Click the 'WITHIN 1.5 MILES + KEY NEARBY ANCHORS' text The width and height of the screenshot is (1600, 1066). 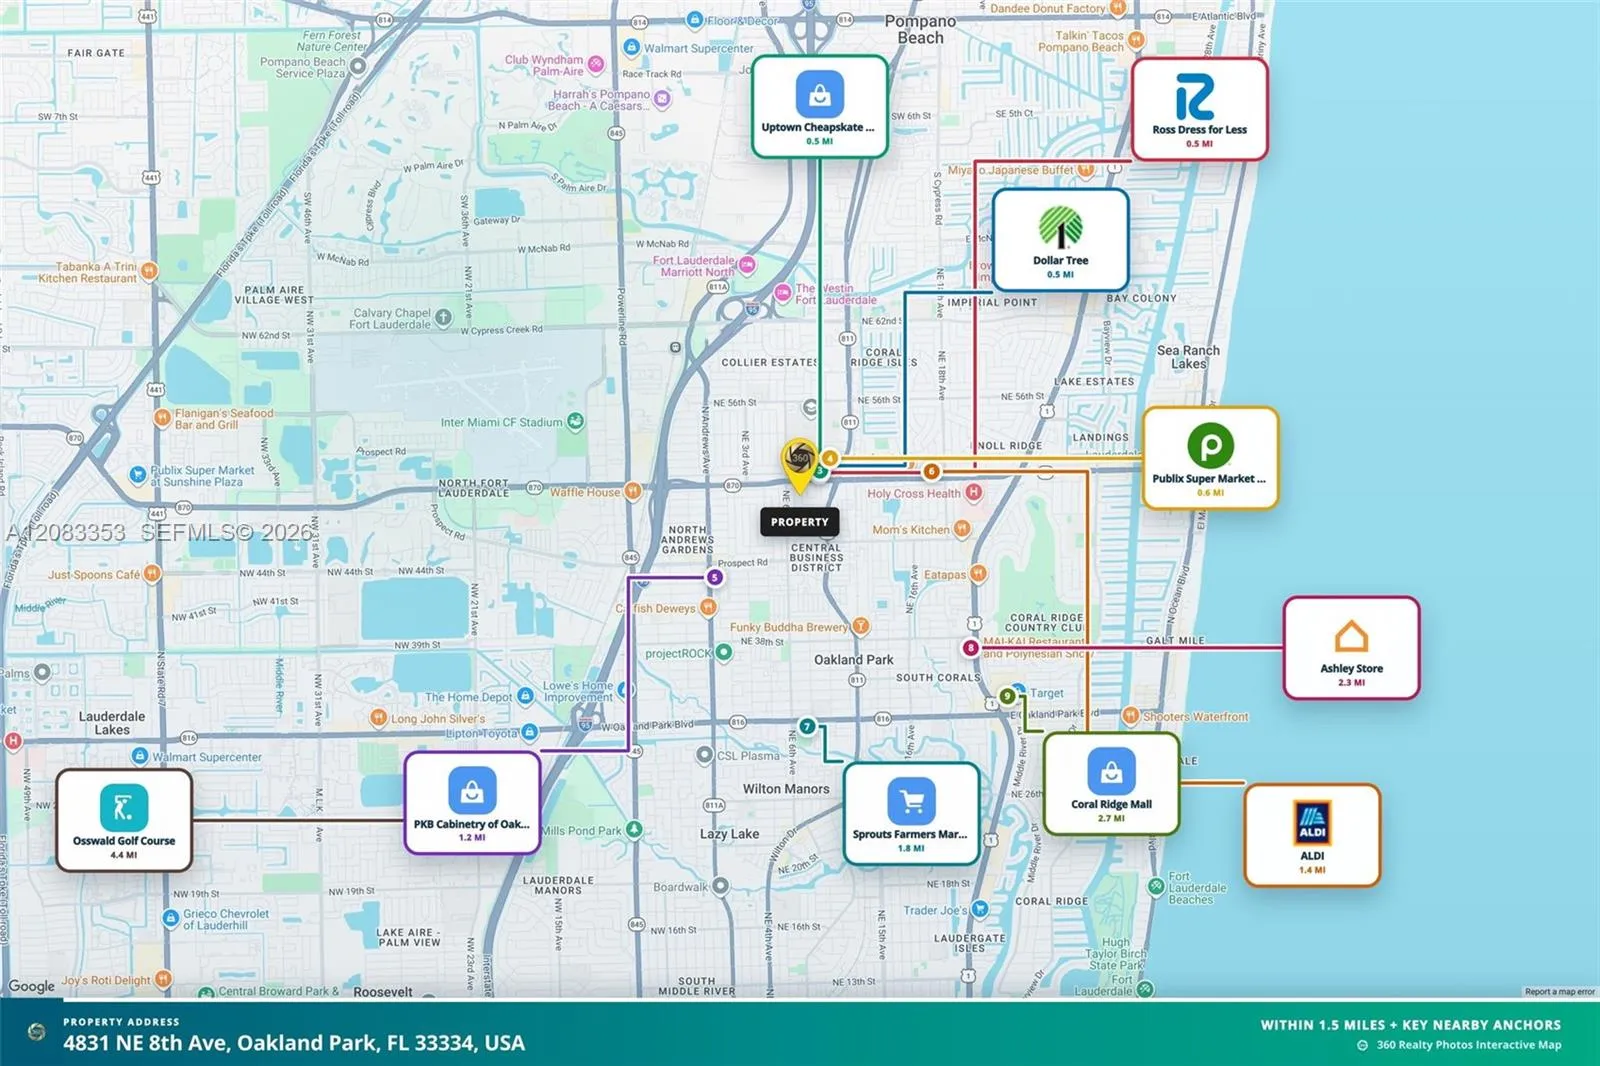(1410, 1025)
